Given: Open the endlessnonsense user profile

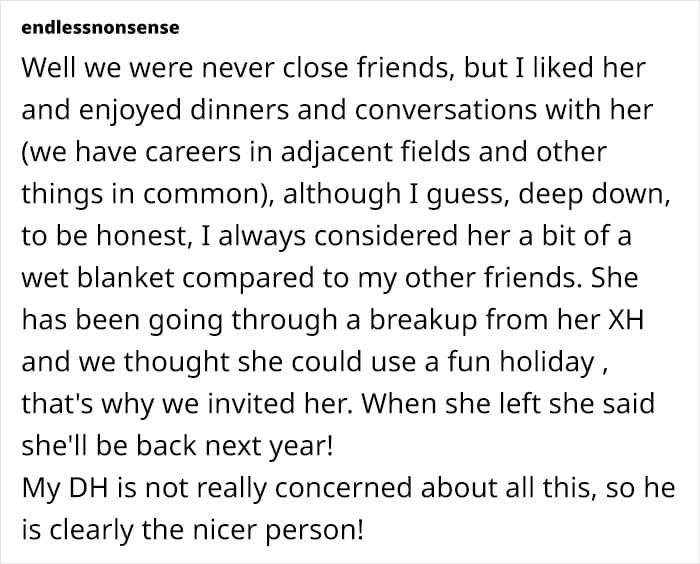Looking at the screenshot, I should [x=100, y=27].
